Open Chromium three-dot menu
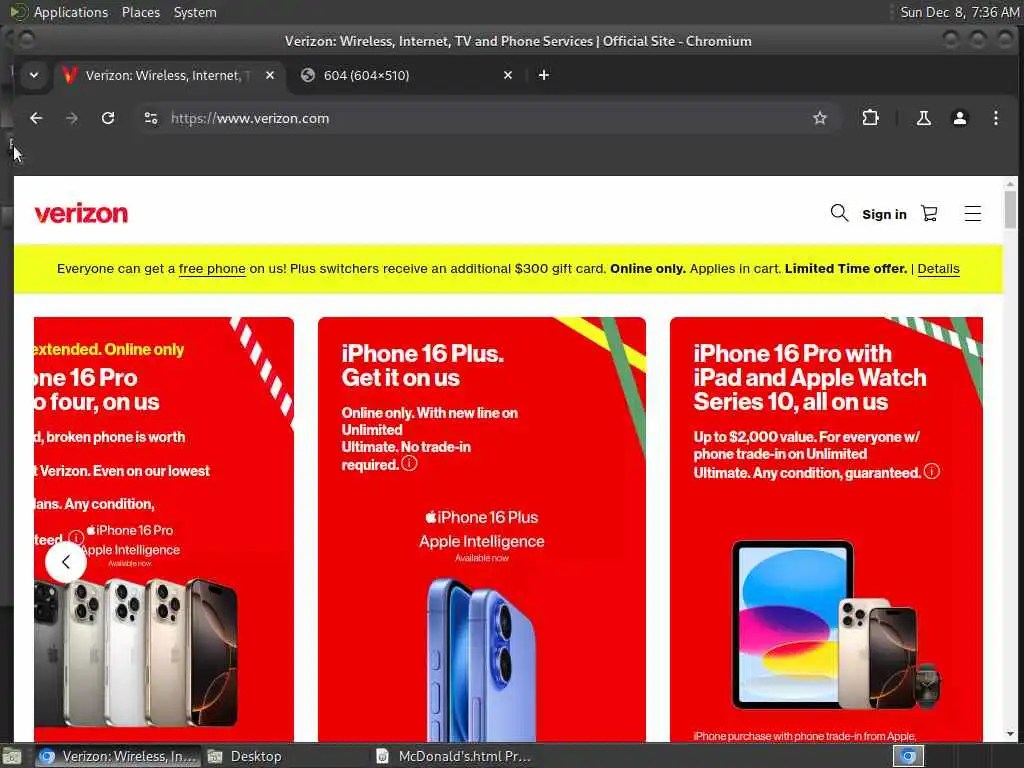 (x=995, y=118)
